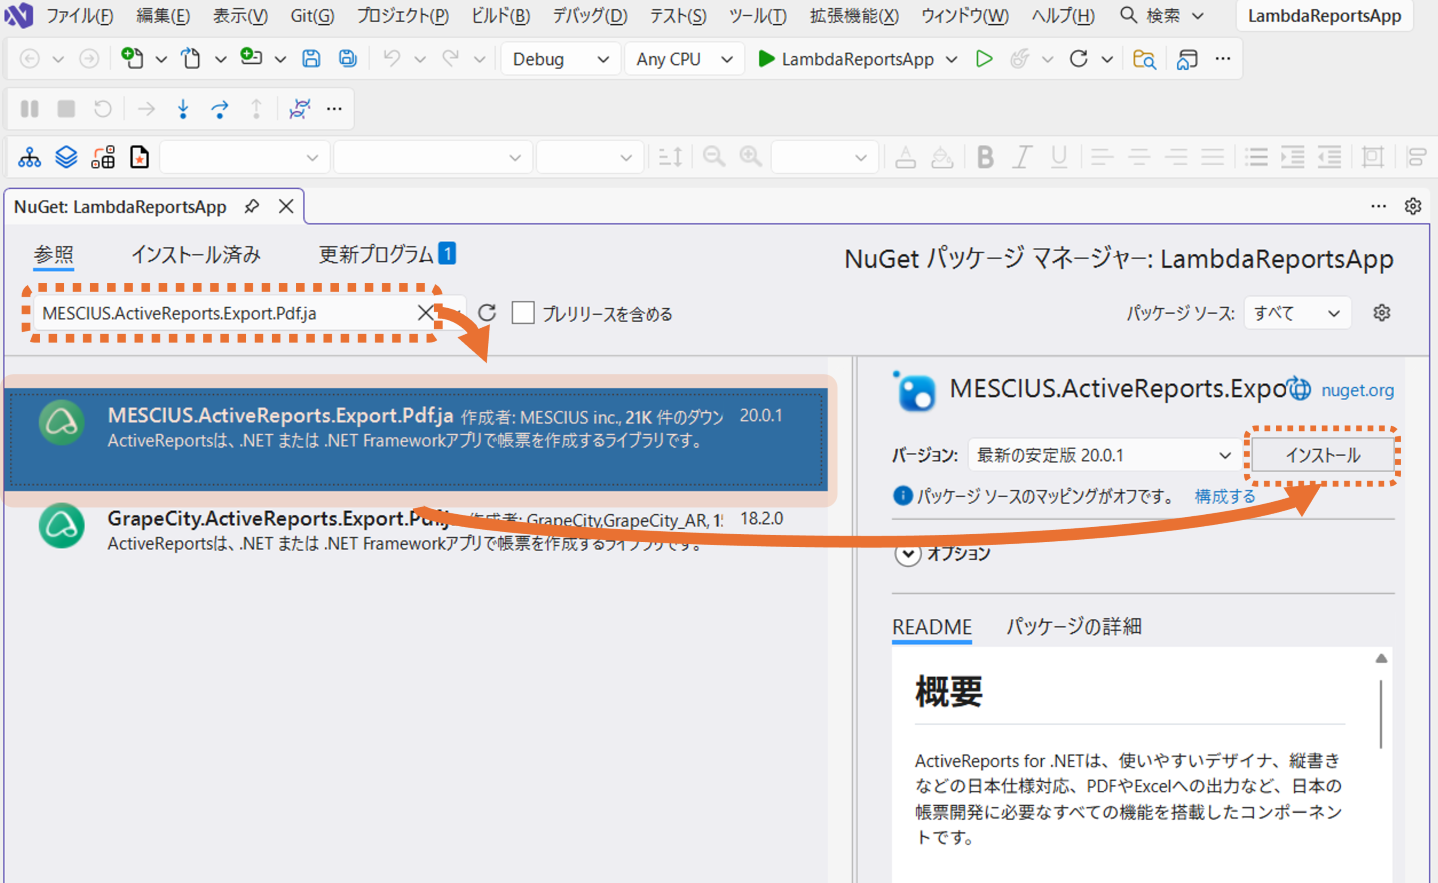The image size is (1438, 883).
Task: Click the package search input field
Action: (x=225, y=313)
